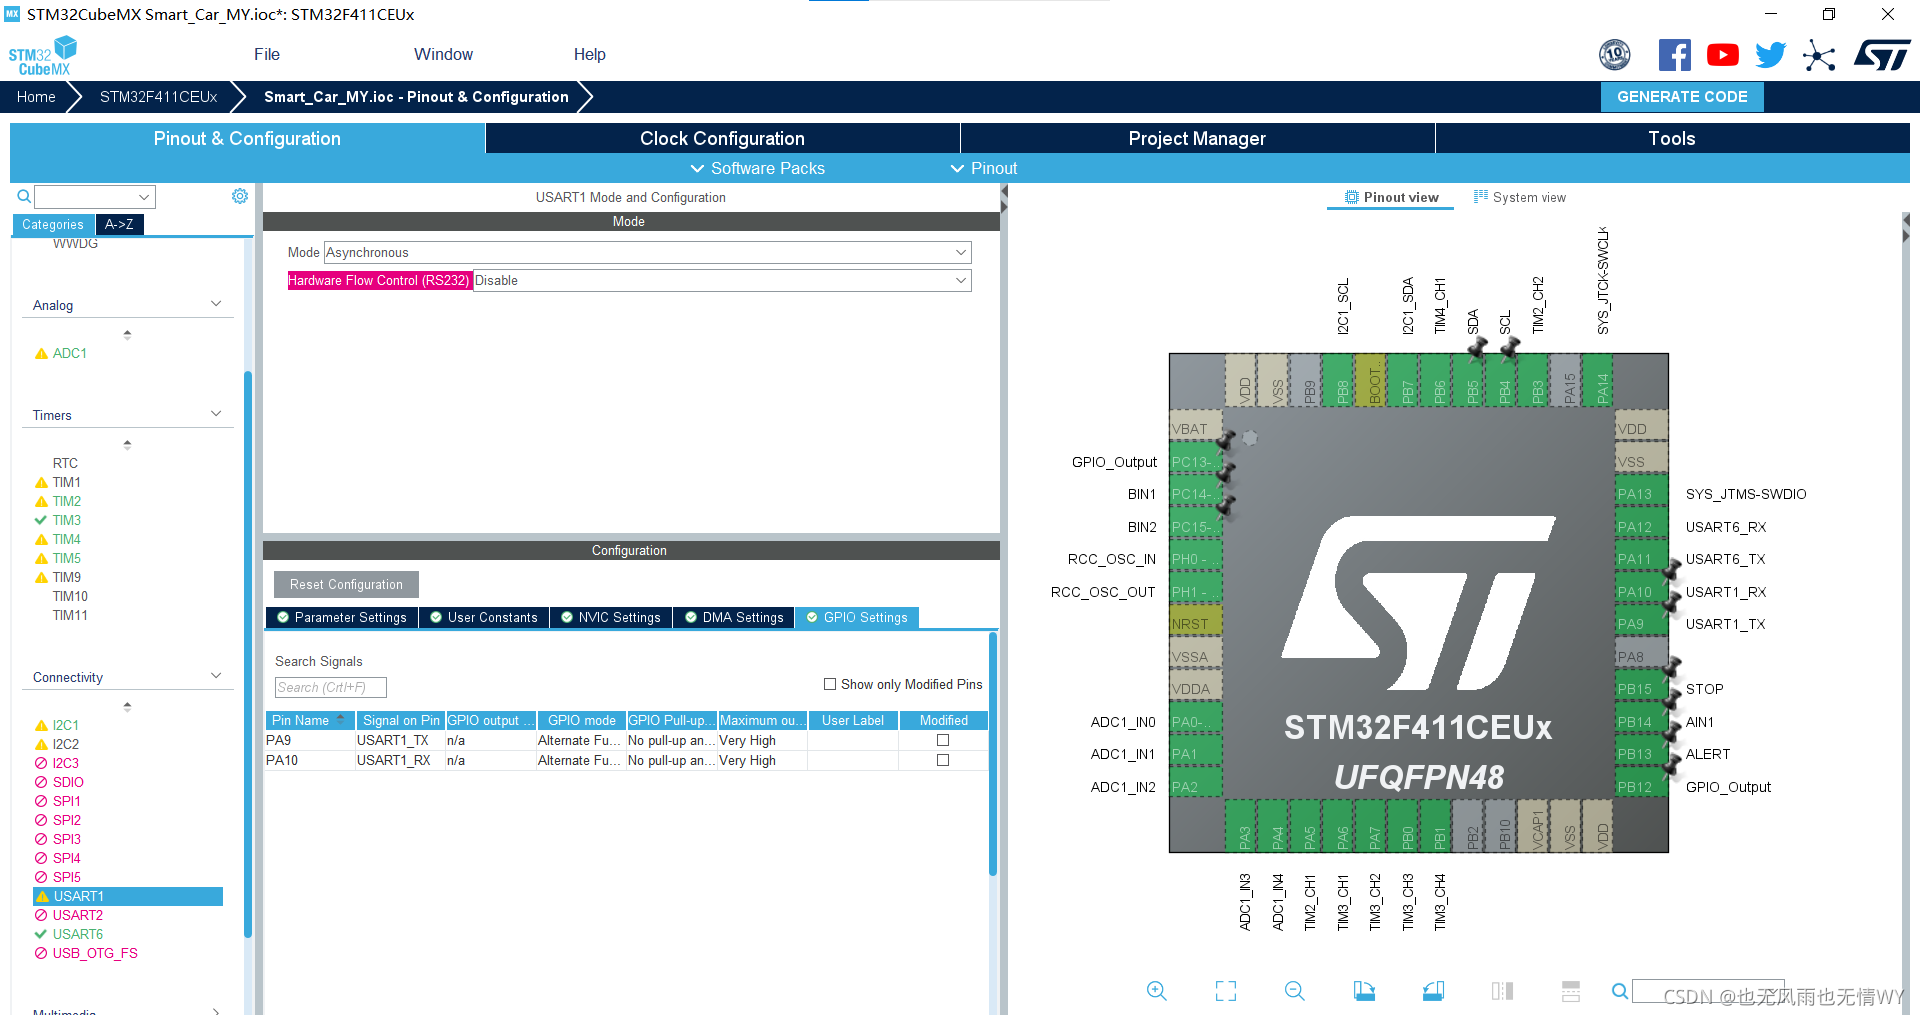Open the category search combo box
The width and height of the screenshot is (1920, 1015).
(95, 196)
